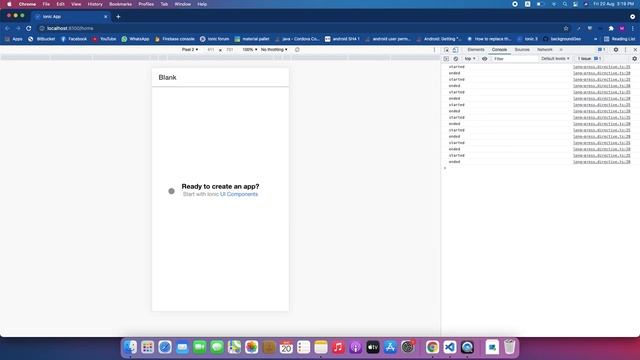Toggle device toolbar icon in DevTools
Image resolution: width=640 pixels, height=360 pixels.
[455, 50]
